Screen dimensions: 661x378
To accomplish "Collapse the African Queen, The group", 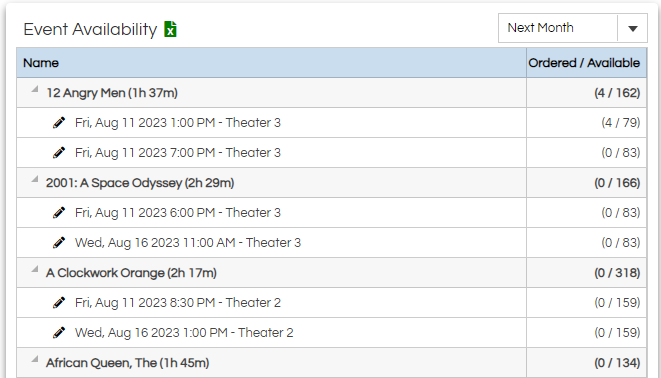I will (x=35, y=359).
